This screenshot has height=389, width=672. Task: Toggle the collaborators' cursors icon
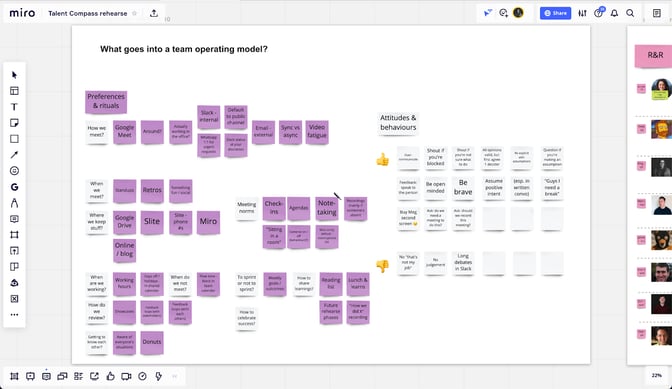coord(488,13)
